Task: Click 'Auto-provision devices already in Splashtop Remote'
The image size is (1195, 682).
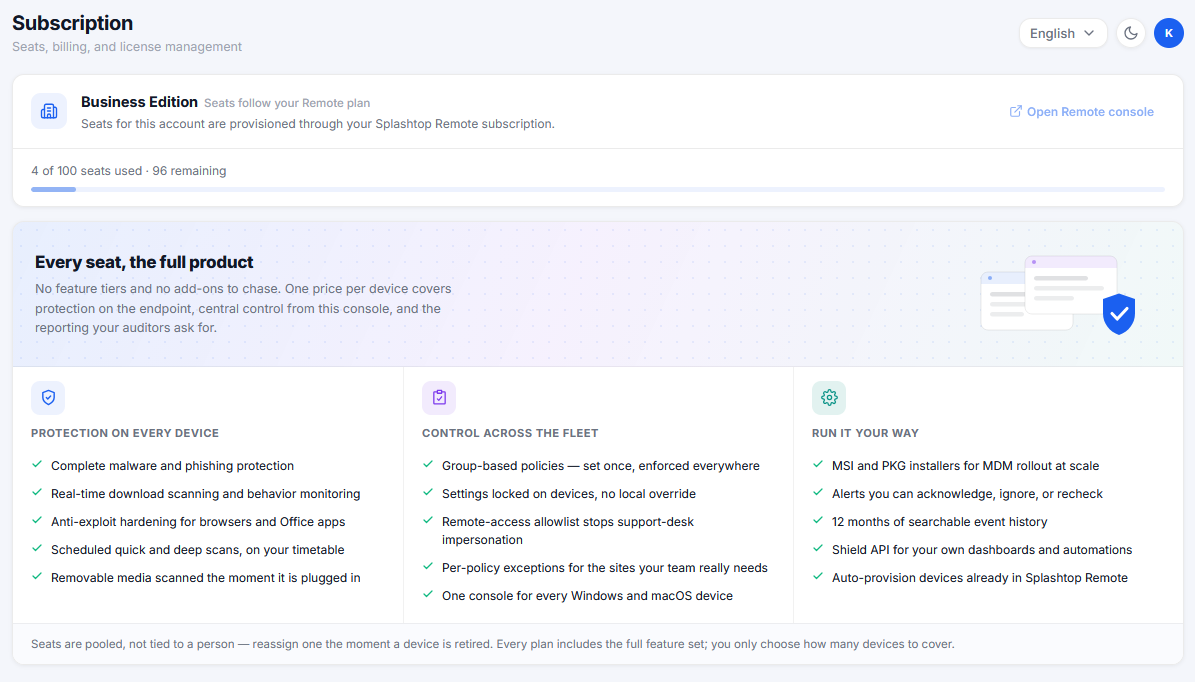Action: [x=979, y=578]
